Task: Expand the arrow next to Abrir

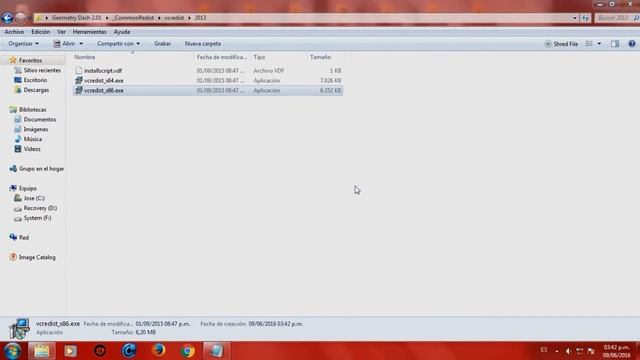Action: (81, 44)
